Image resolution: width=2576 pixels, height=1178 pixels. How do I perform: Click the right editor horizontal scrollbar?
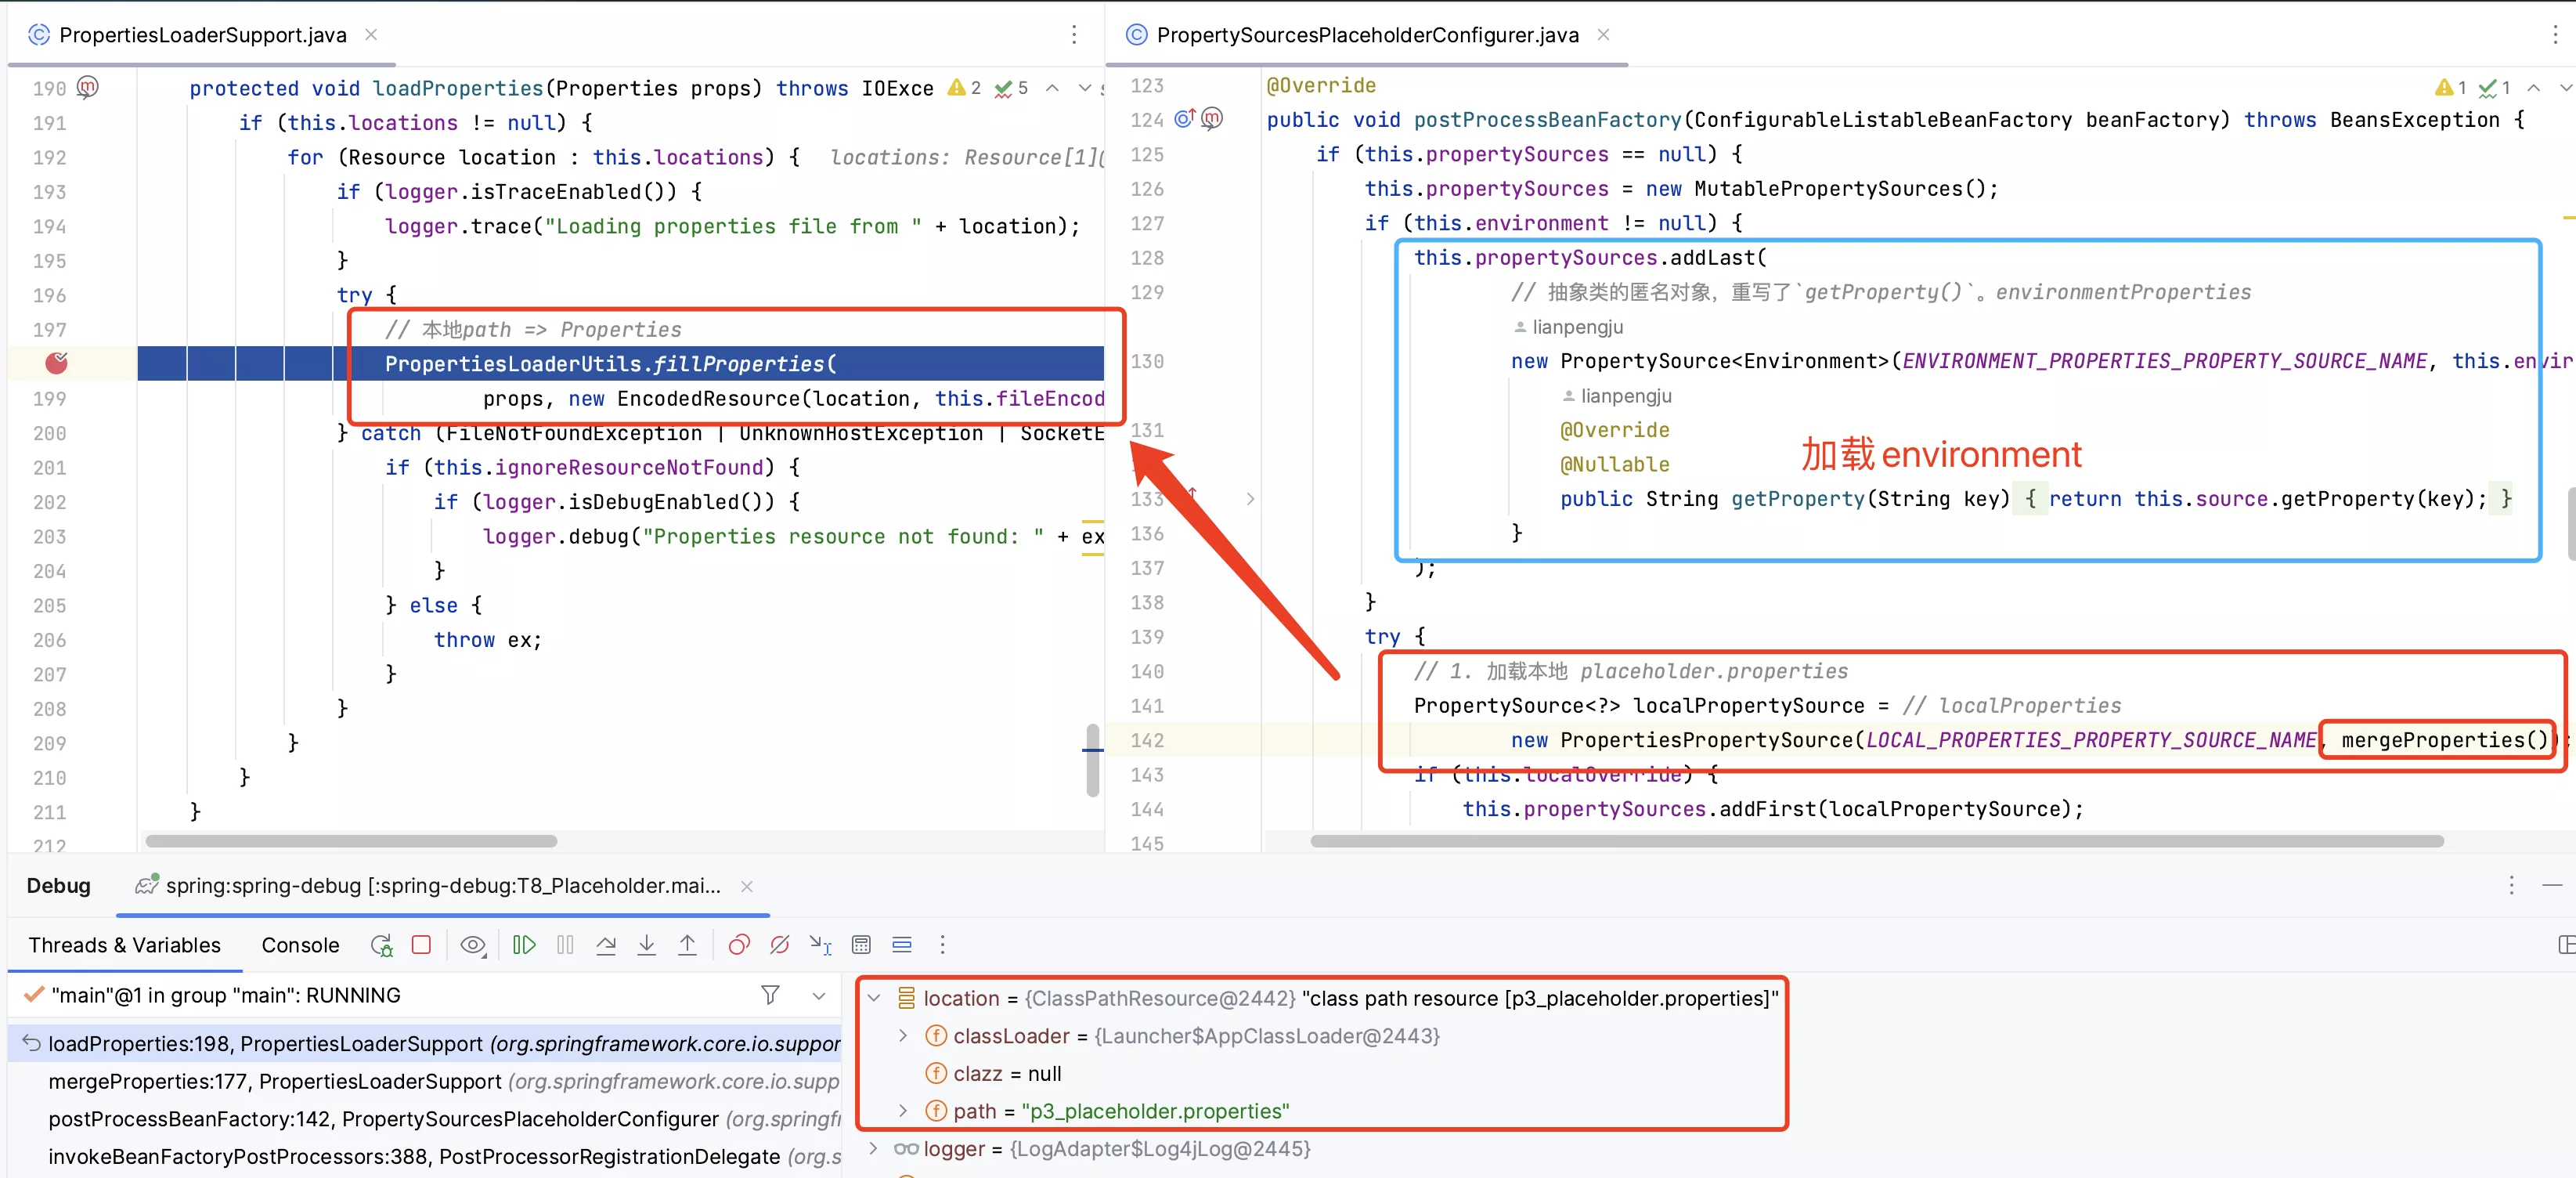pos(1877,841)
